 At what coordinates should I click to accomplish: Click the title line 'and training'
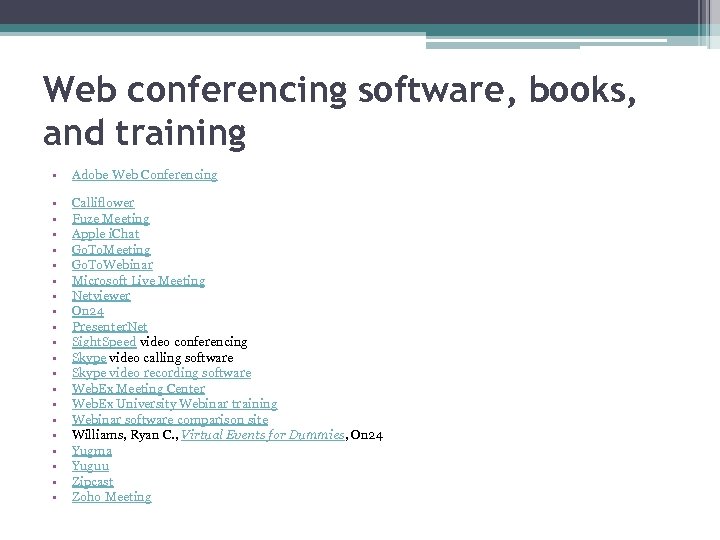144,133
